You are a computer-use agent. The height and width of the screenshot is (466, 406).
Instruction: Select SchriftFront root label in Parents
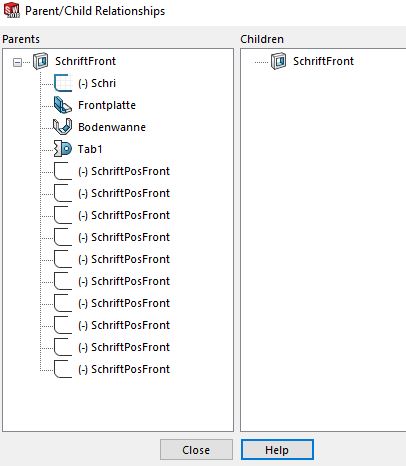(85, 61)
